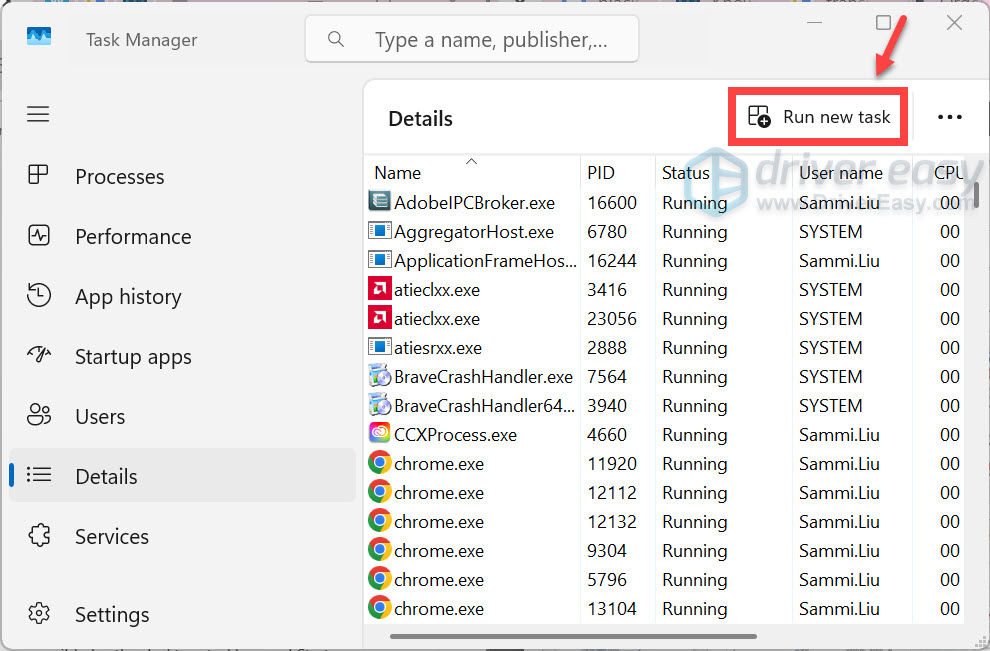
Task: Open the Settings gear icon
Action: click(39, 613)
